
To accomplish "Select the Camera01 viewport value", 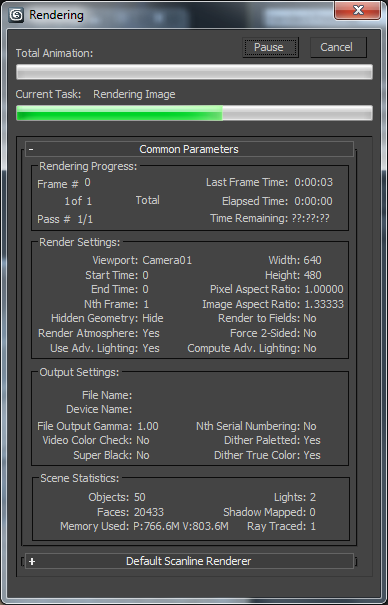I will click(x=167, y=260).
